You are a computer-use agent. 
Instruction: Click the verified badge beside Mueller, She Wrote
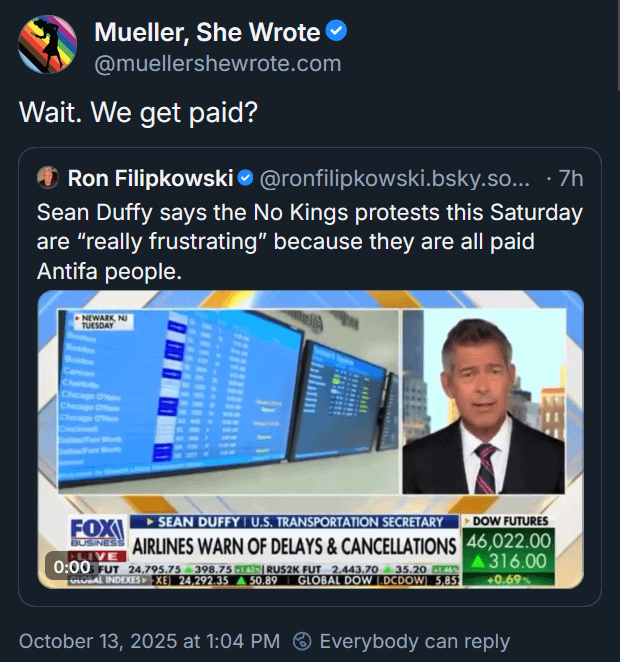(339, 32)
